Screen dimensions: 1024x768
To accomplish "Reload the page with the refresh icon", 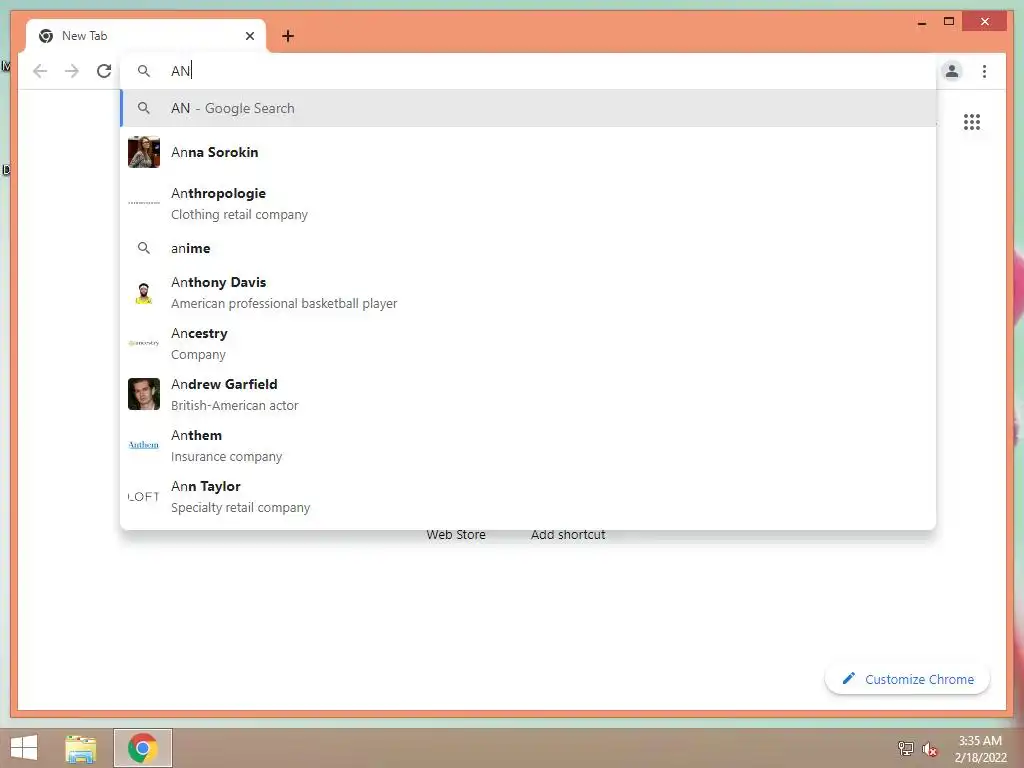I will pos(104,71).
